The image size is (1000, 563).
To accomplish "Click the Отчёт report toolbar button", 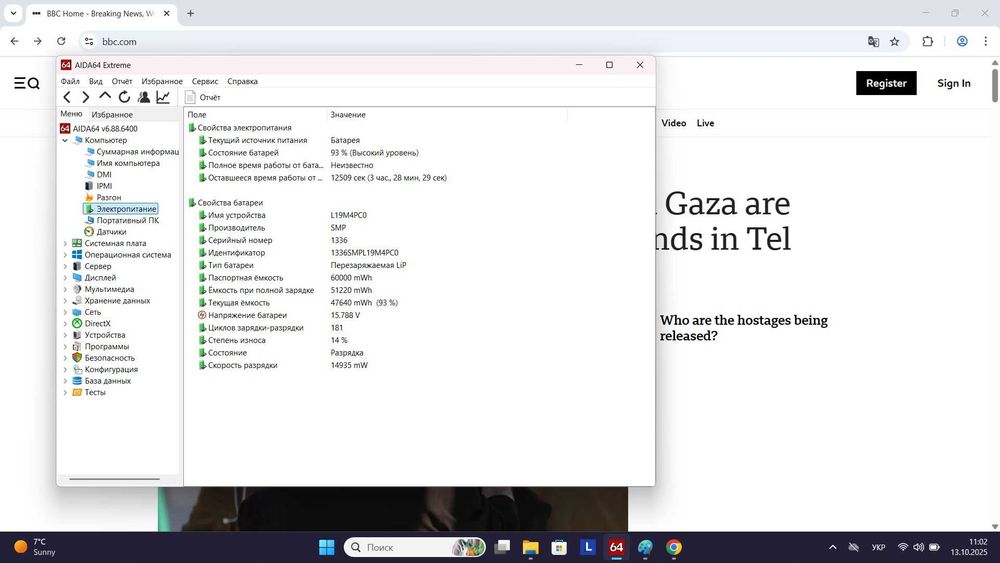I will 203,97.
